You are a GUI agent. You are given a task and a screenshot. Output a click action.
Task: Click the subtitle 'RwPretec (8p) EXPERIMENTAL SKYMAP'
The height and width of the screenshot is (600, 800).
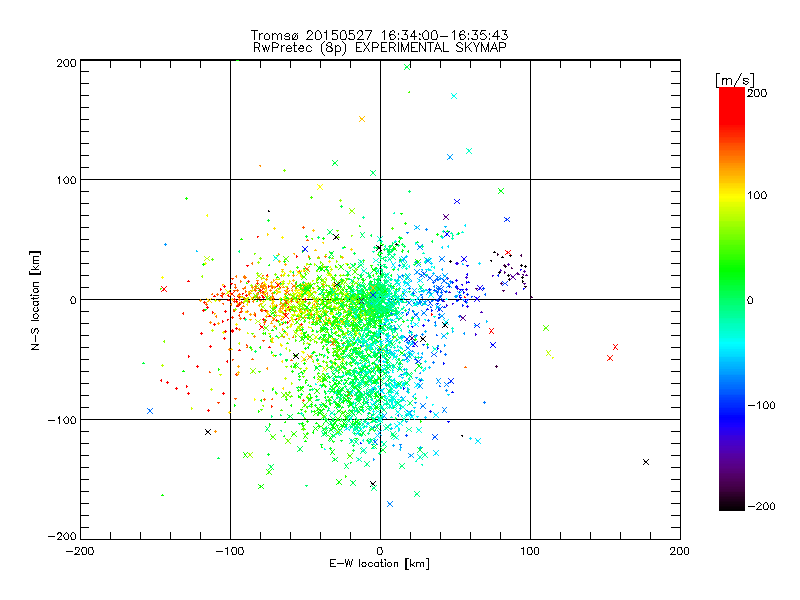coord(380,48)
